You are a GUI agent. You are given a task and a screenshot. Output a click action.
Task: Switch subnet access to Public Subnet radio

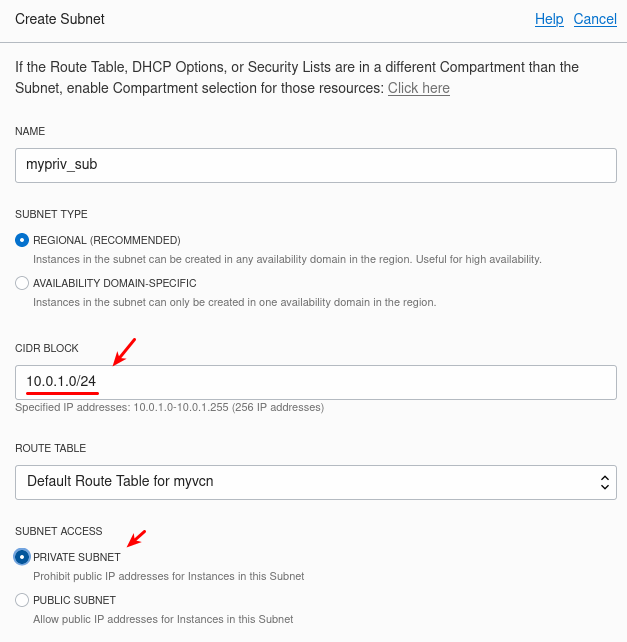coord(22,600)
